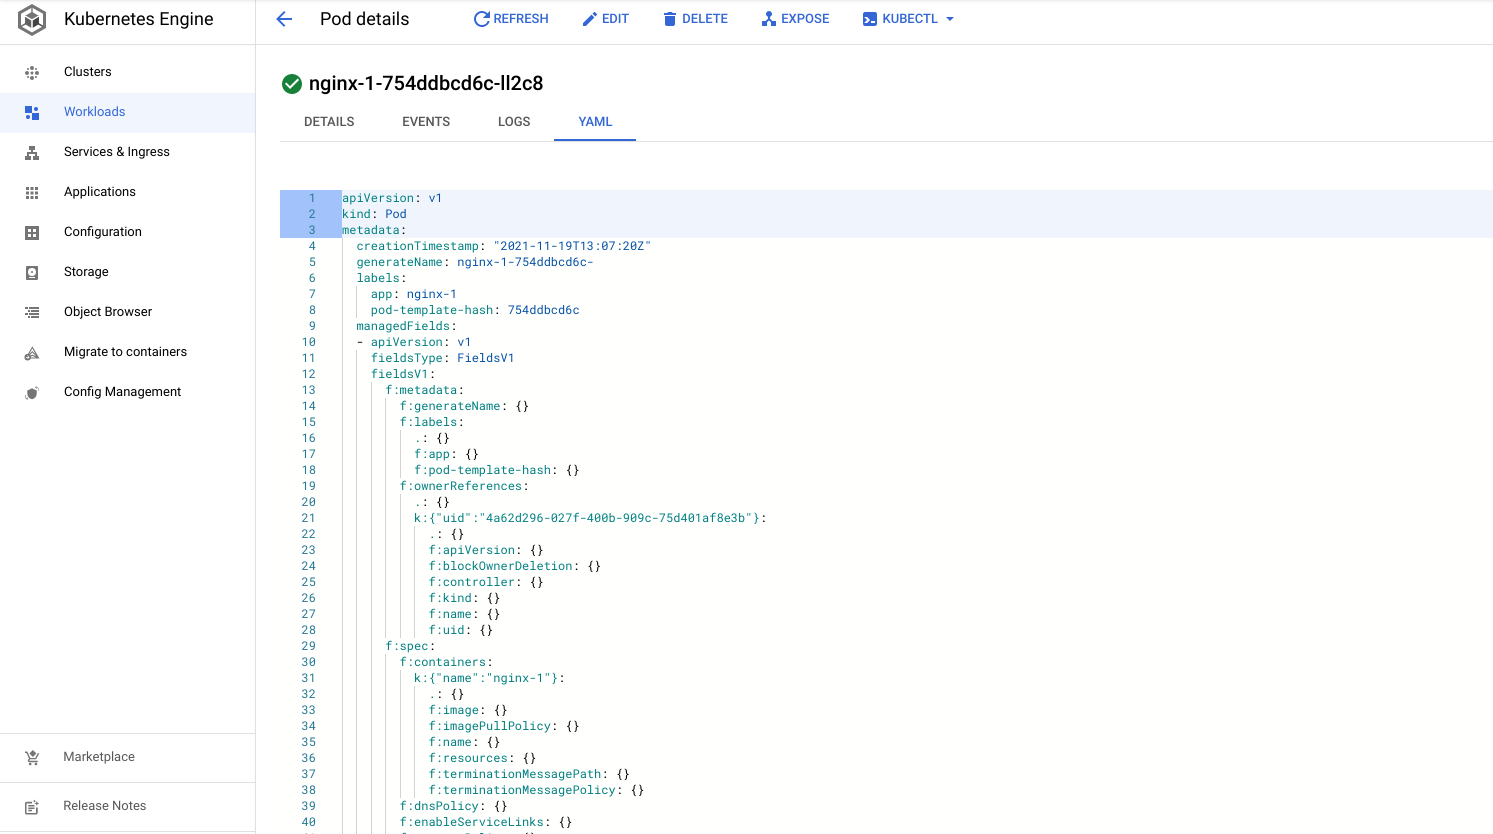Click the Object Browser icon
The image size is (1493, 834).
[32, 312]
